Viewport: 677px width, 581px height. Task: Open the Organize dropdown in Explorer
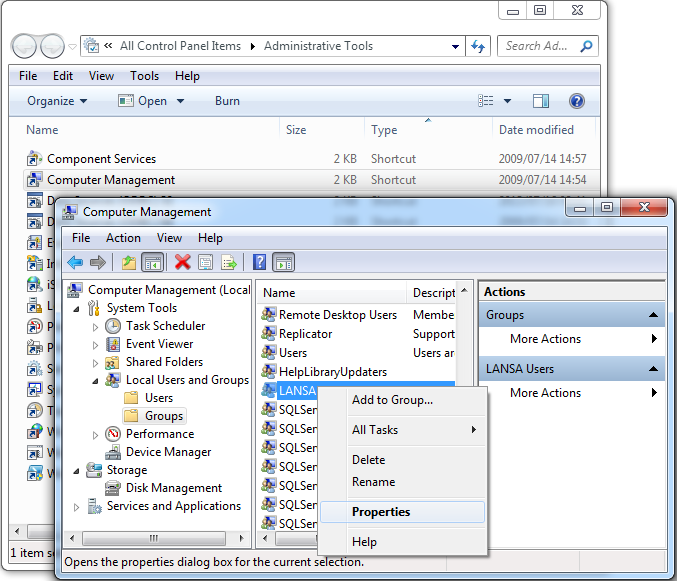(57, 101)
